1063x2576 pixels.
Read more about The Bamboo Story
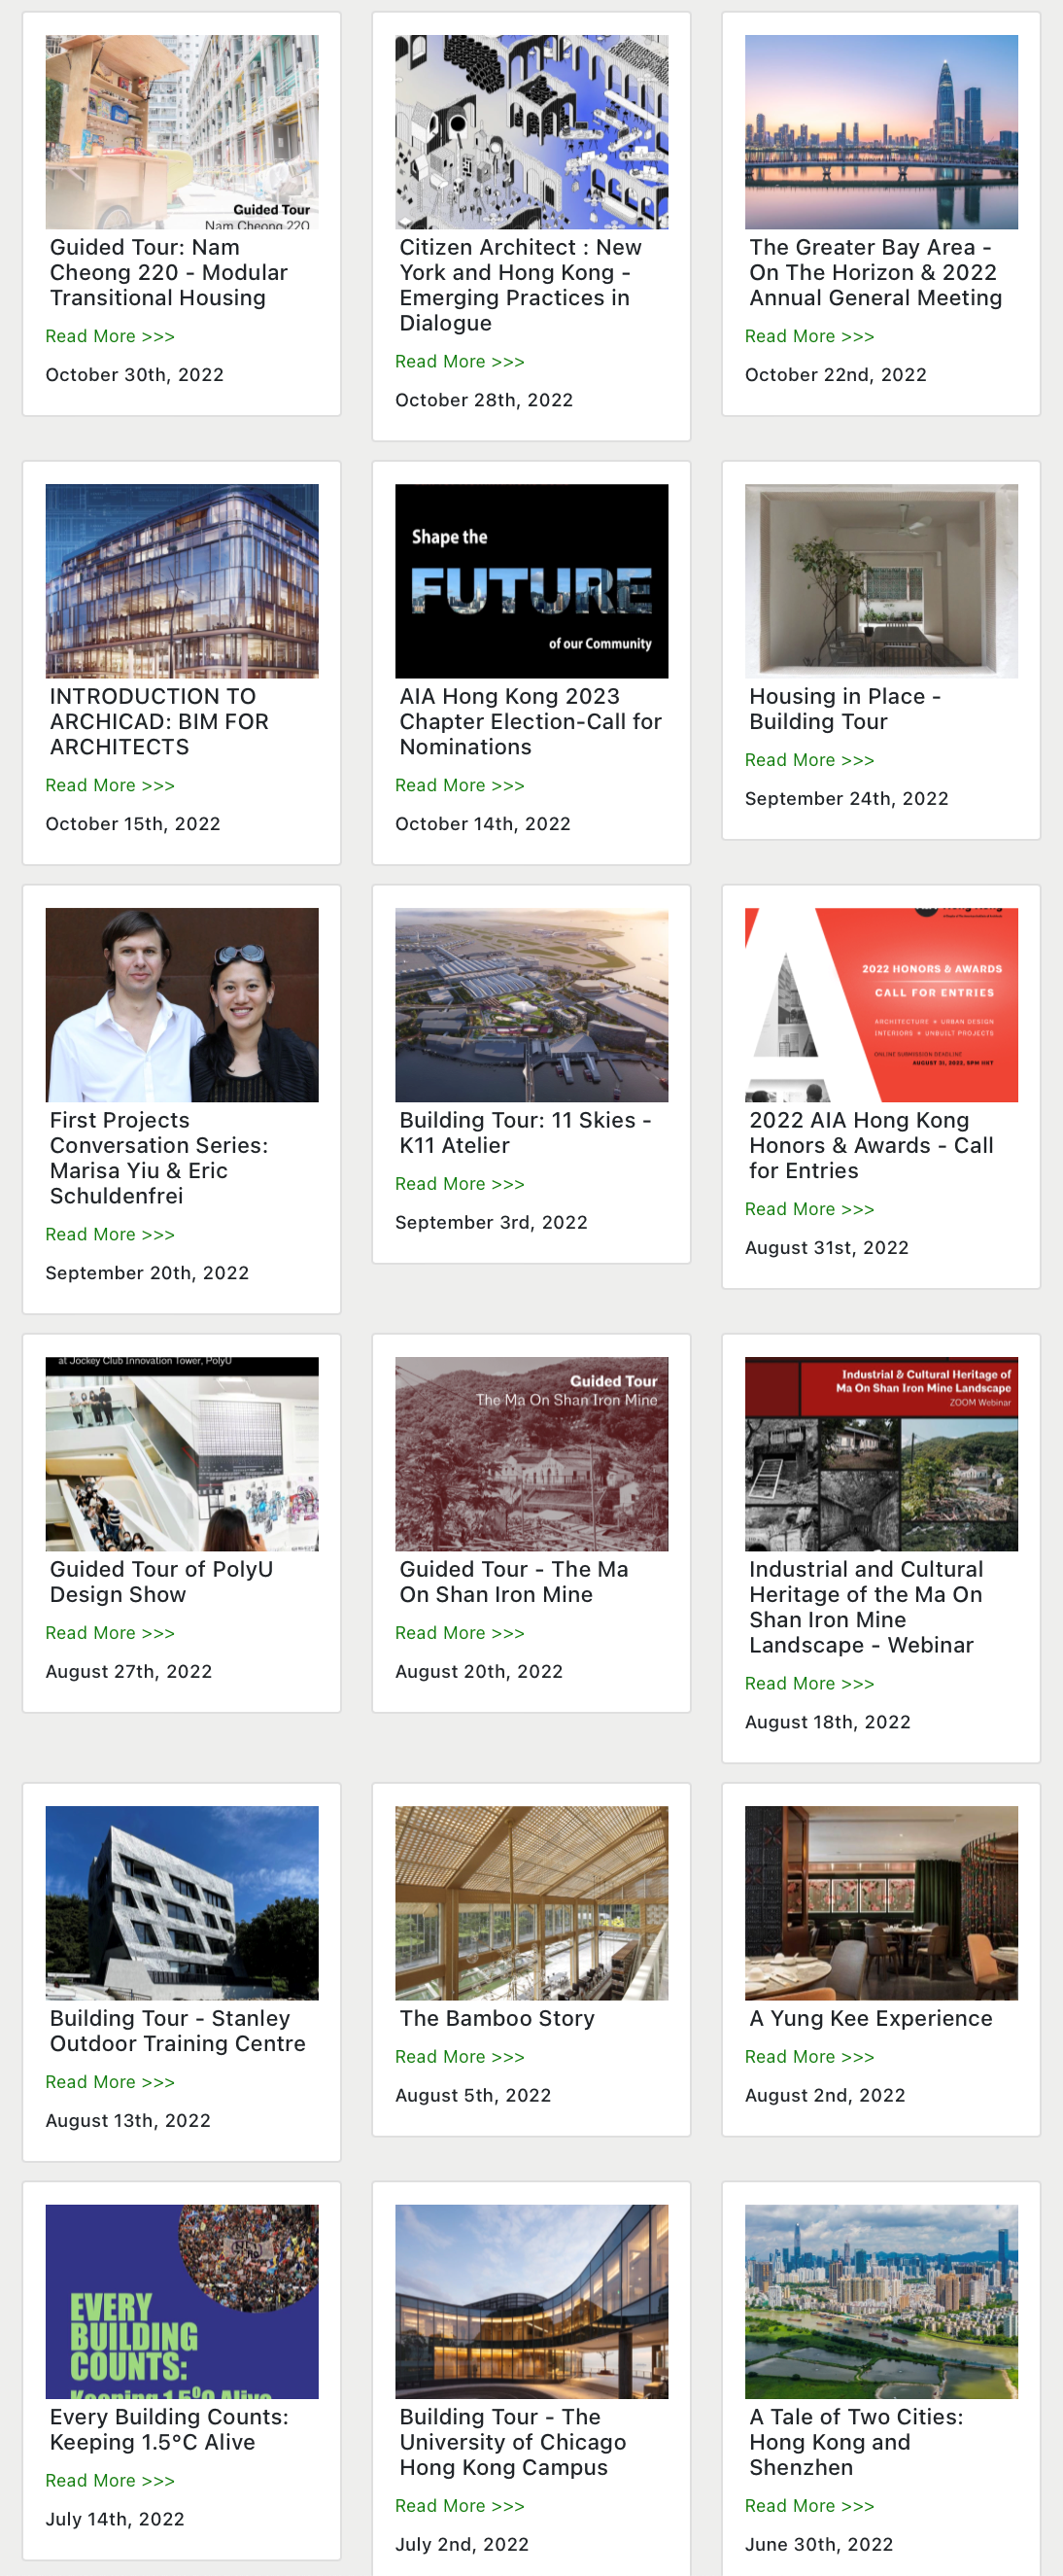(x=460, y=2057)
